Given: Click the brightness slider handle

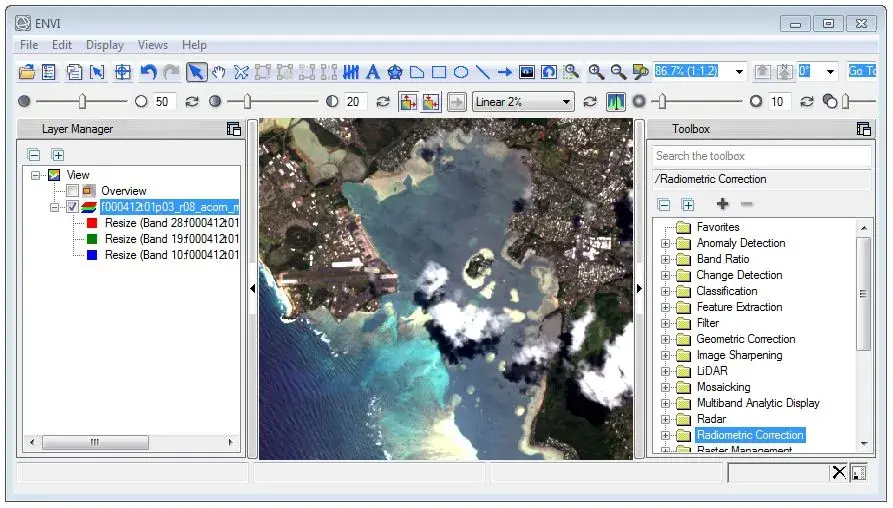Looking at the screenshot, I should click(x=83, y=102).
